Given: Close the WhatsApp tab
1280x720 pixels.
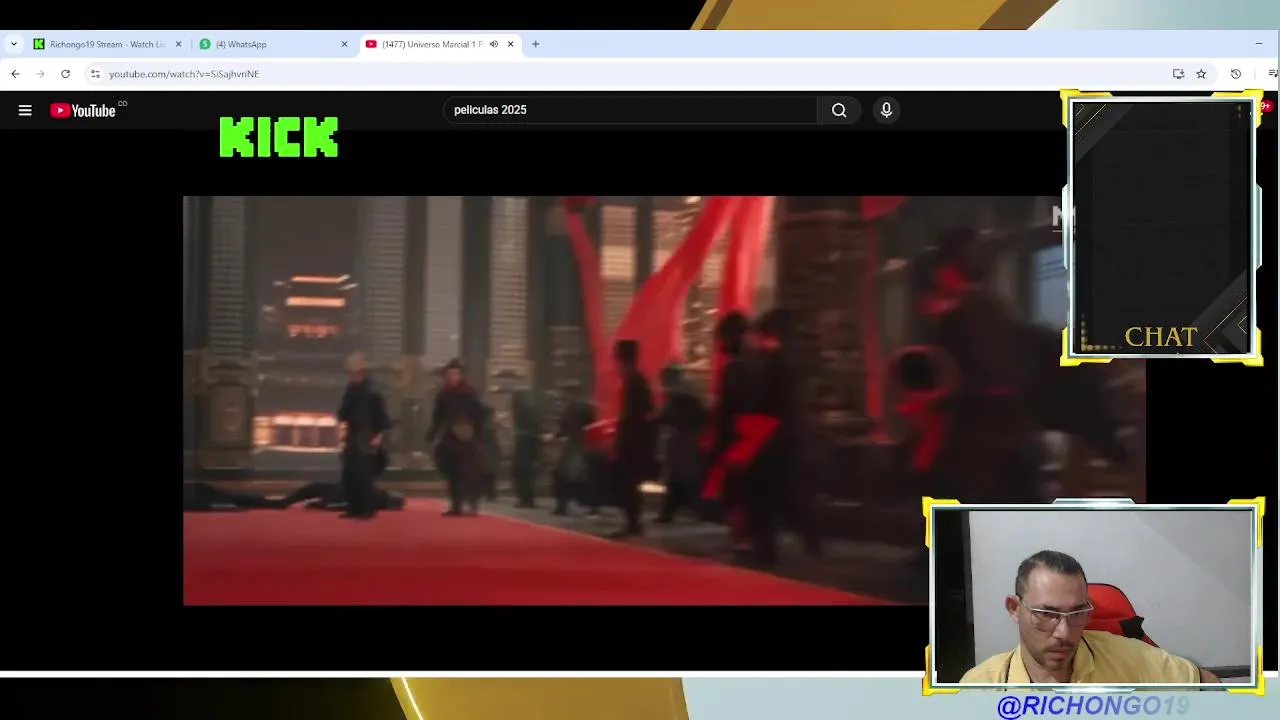Looking at the screenshot, I should click(x=345, y=44).
